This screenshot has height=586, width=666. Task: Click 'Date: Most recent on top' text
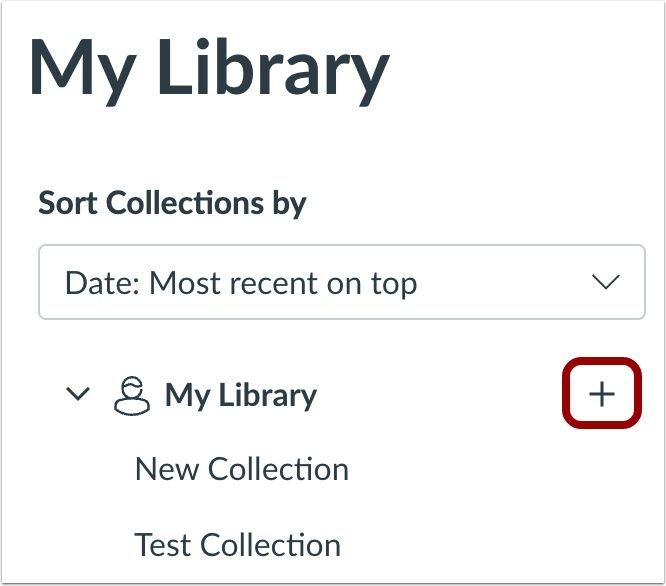[241, 283]
